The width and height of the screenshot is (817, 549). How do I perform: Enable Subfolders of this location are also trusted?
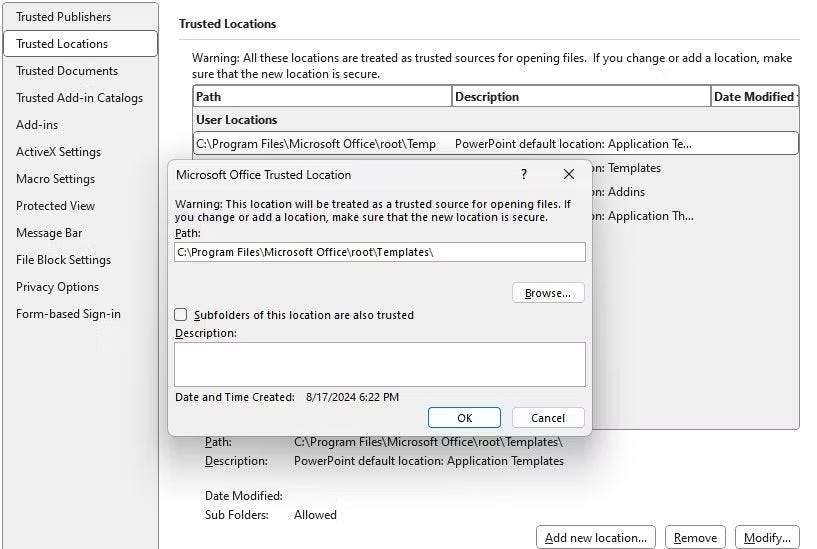(181, 315)
